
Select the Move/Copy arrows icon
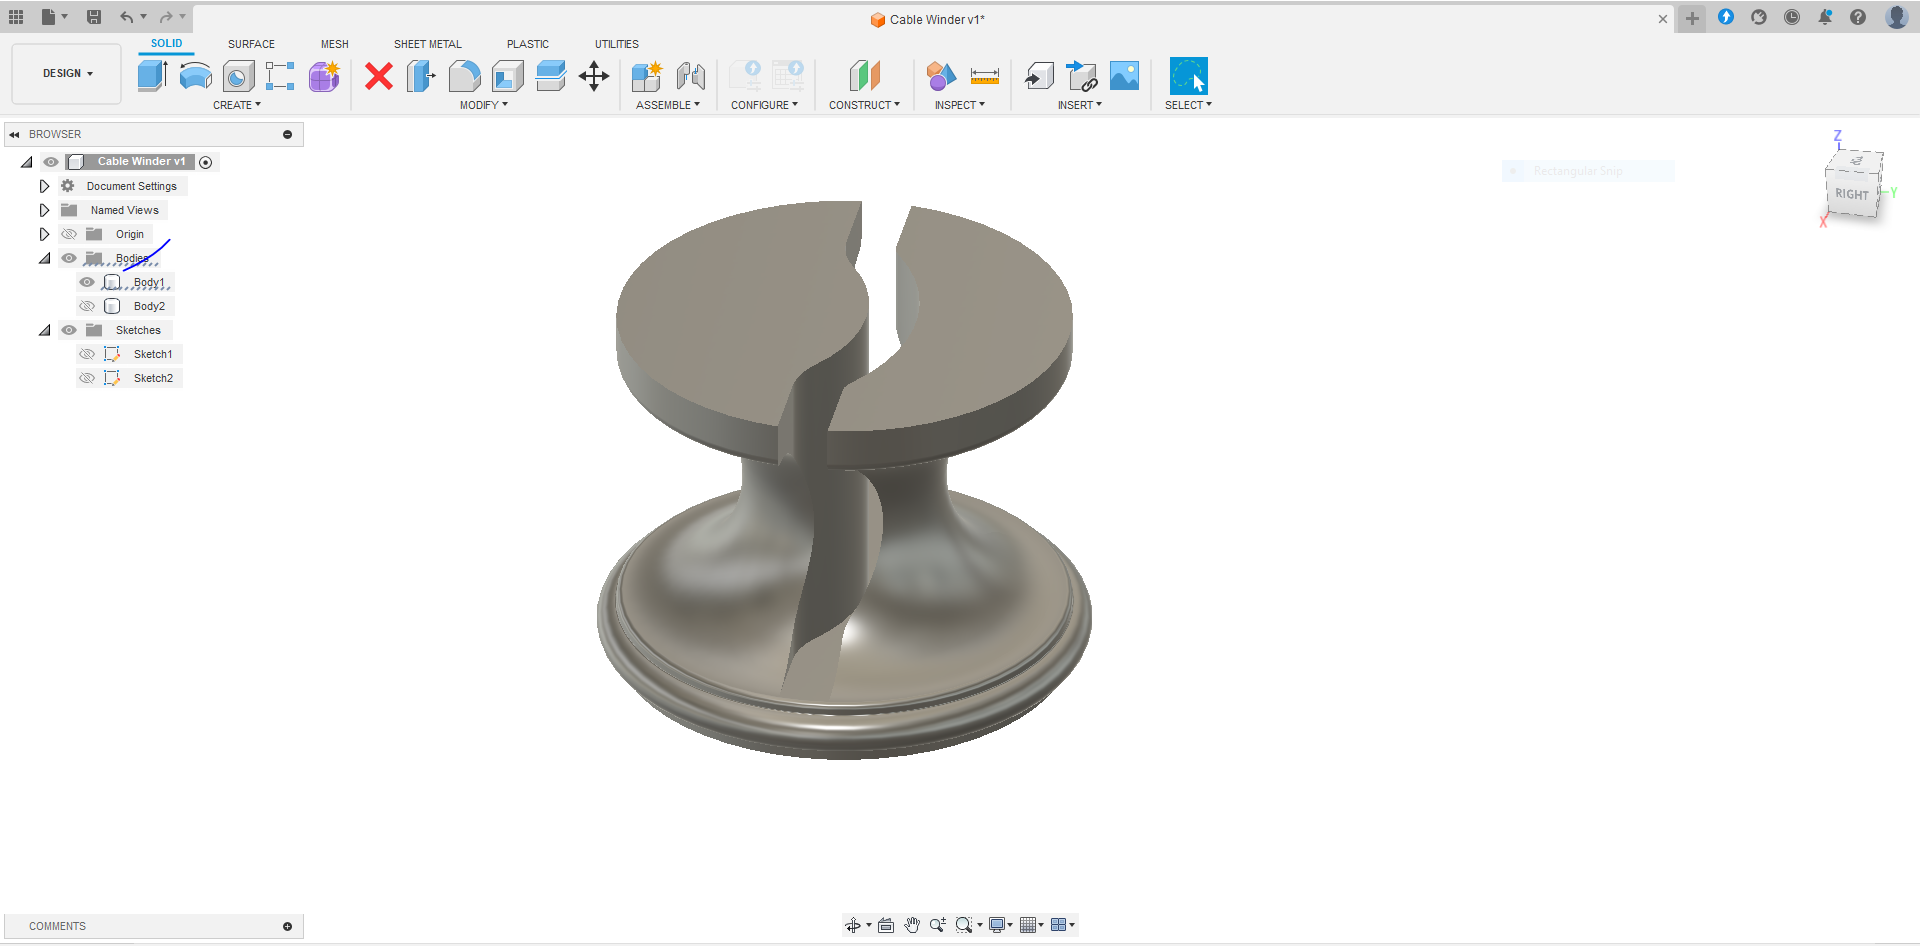594,76
